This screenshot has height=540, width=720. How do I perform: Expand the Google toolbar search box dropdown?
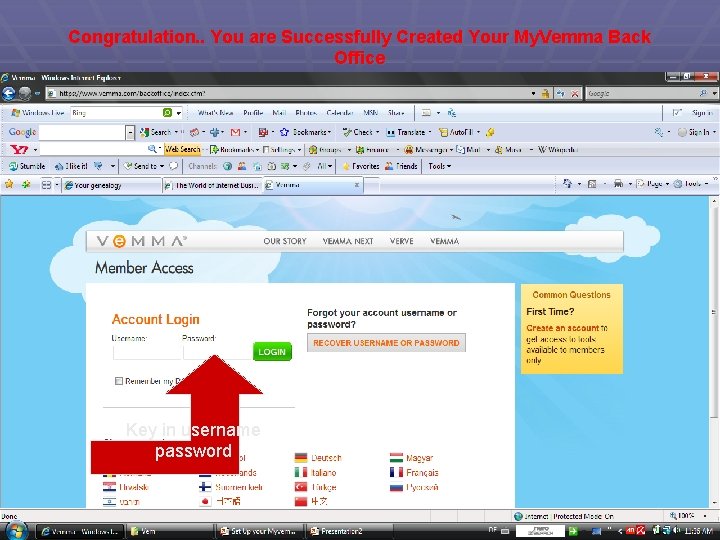130,133
